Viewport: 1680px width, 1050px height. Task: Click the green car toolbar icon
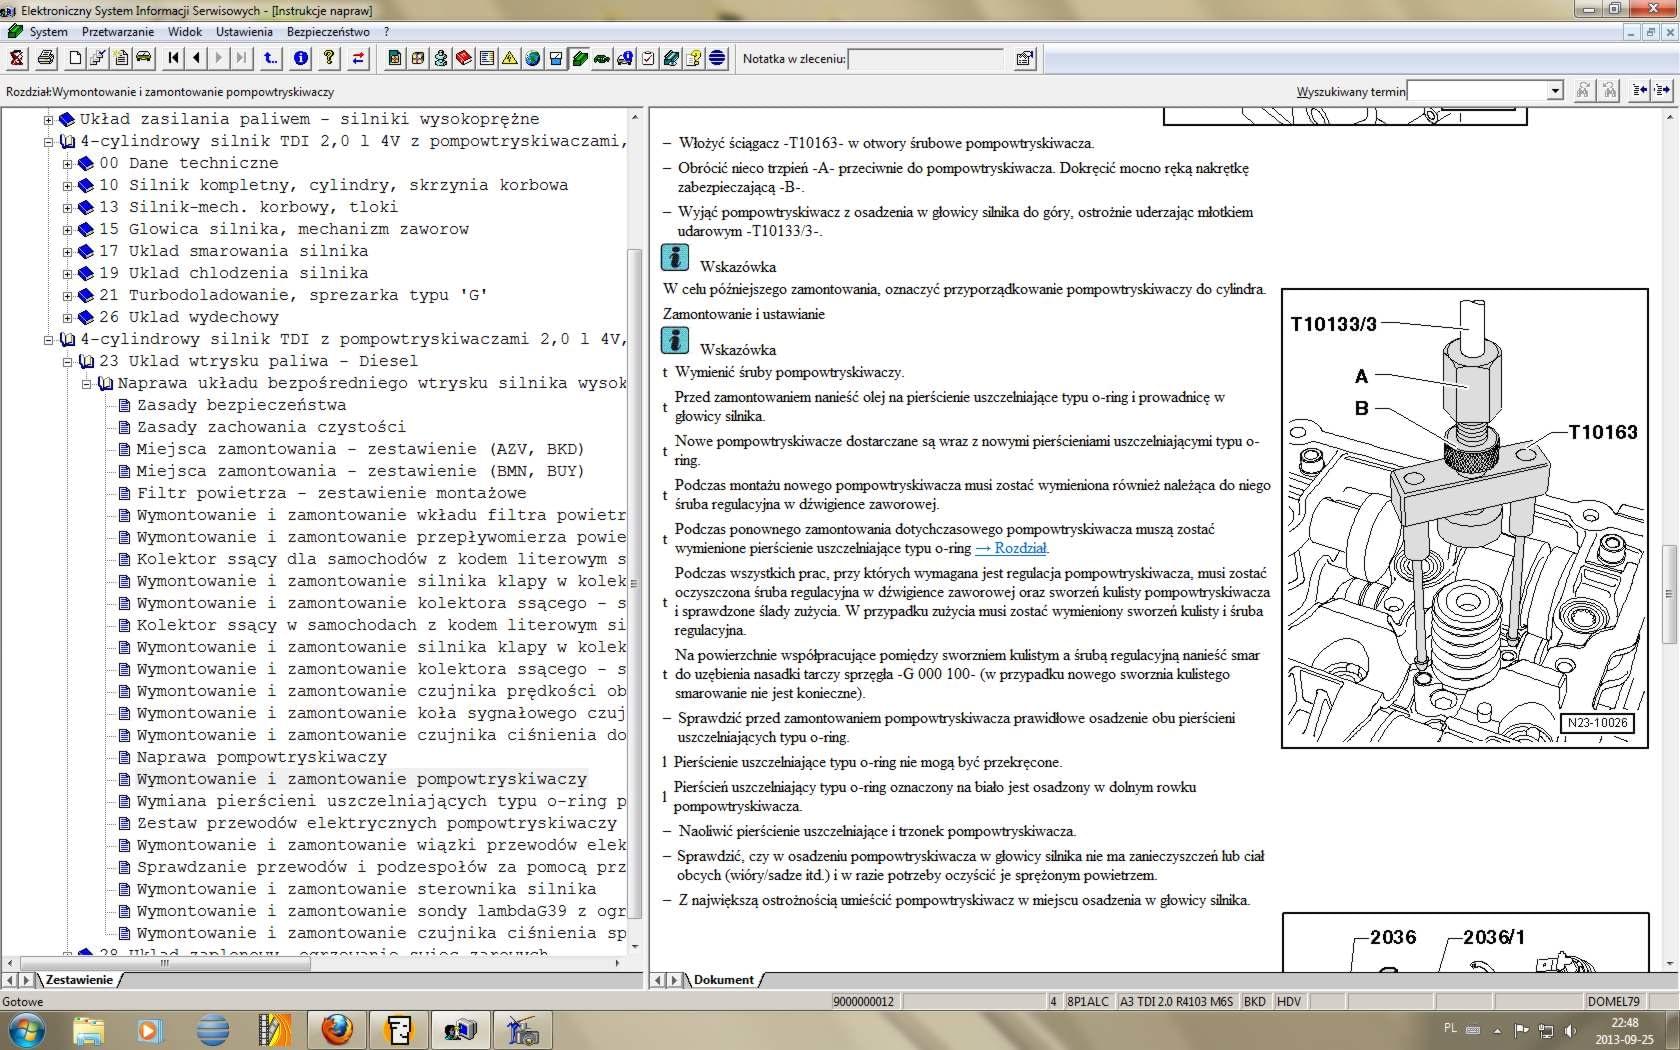pos(602,58)
